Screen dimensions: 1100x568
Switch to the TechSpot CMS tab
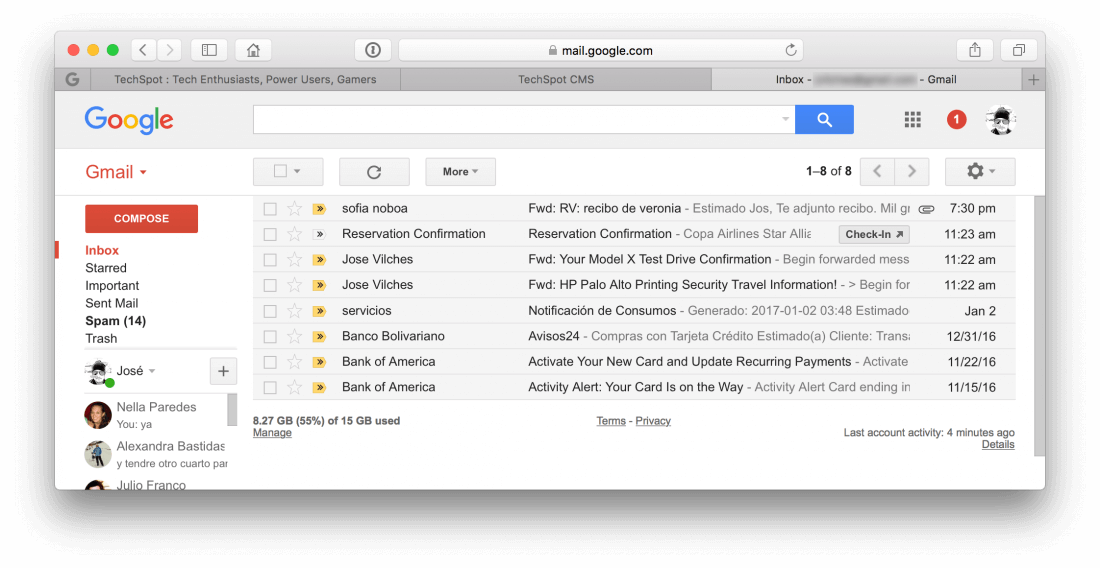click(556, 79)
